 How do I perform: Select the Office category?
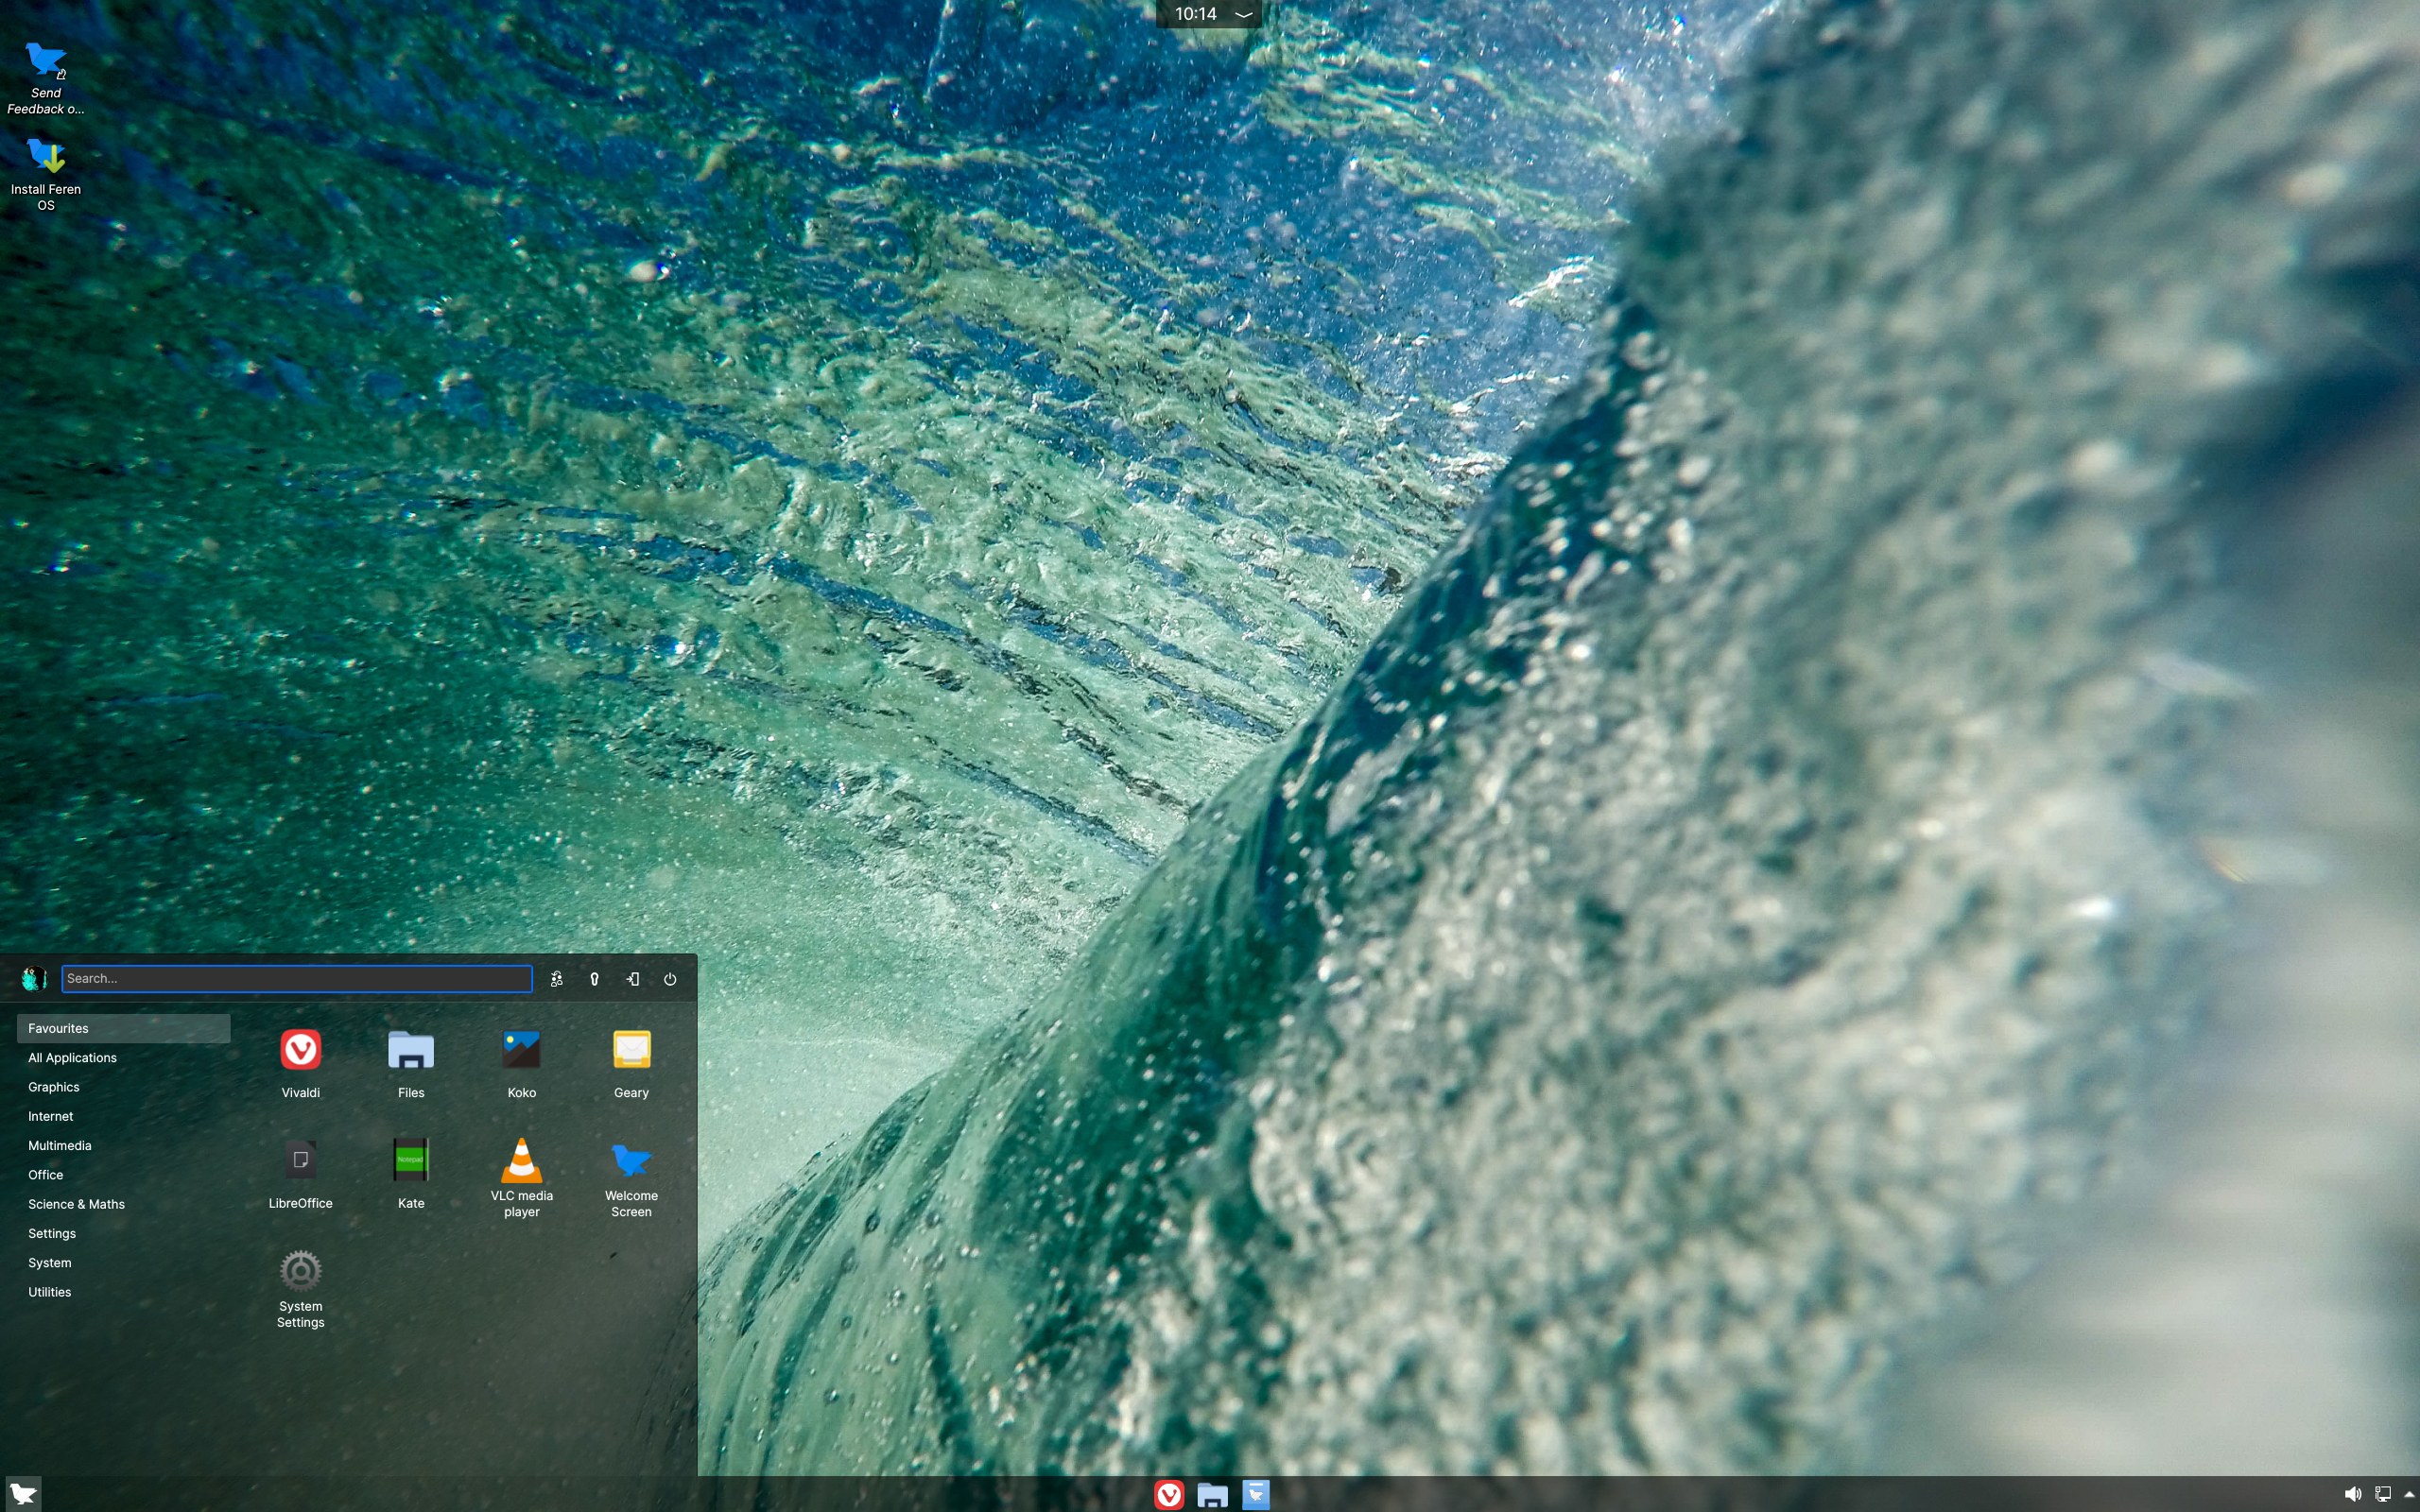[123, 1175]
